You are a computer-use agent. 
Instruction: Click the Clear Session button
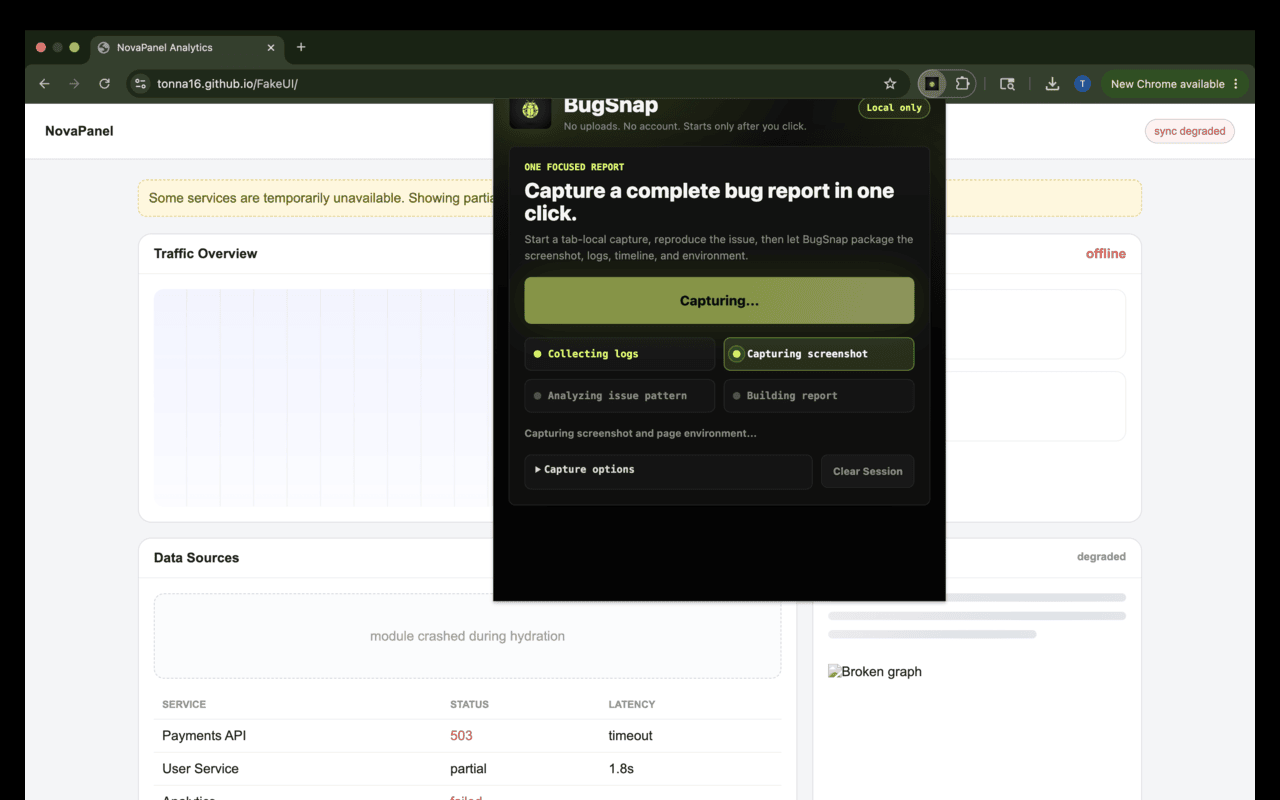pos(868,471)
